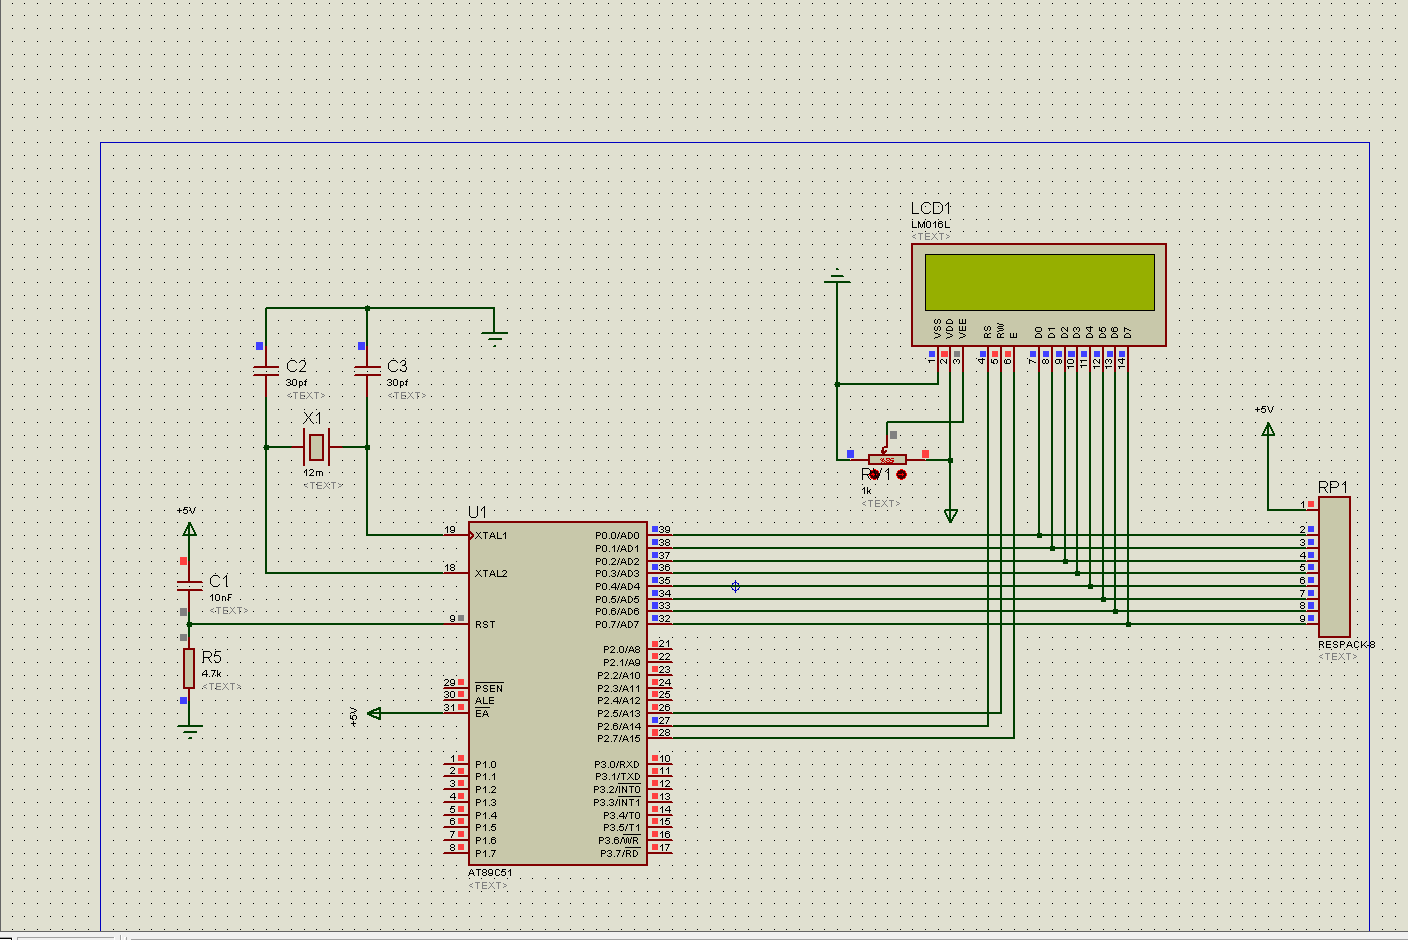Click the LM016L part label
Screen dimensions: 1408x940
[930, 225]
